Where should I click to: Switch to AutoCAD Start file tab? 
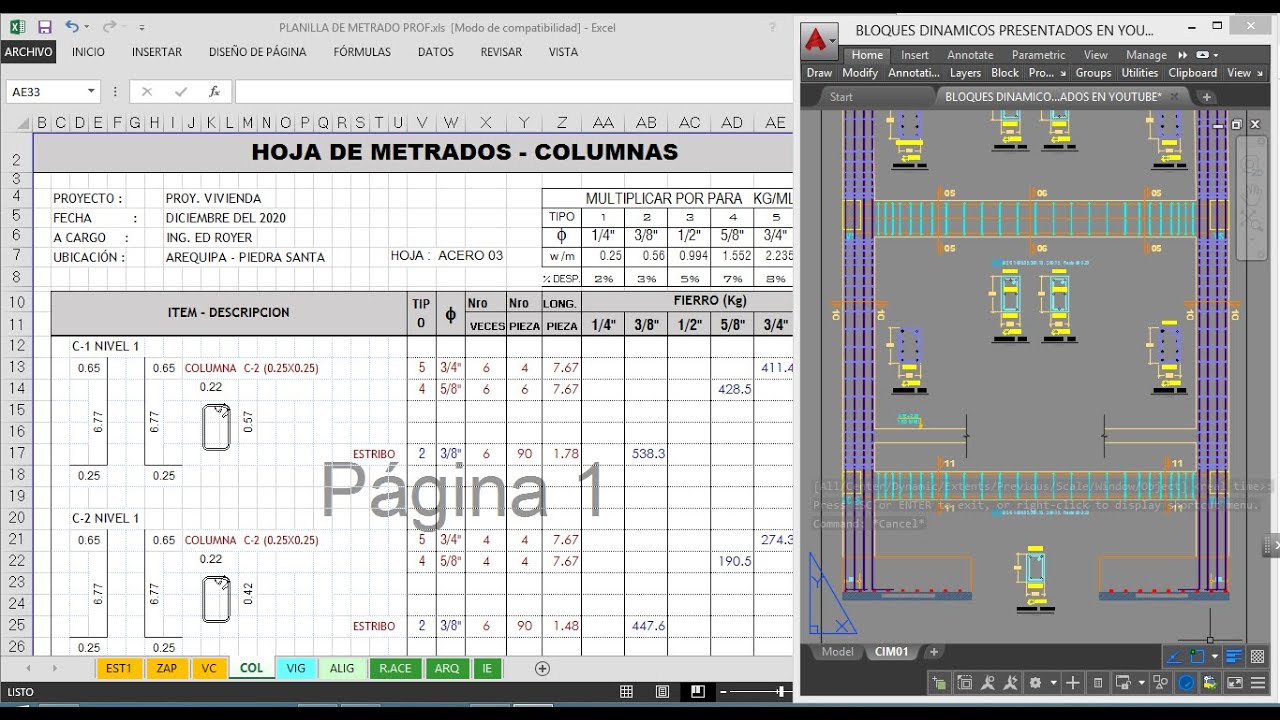tap(841, 97)
